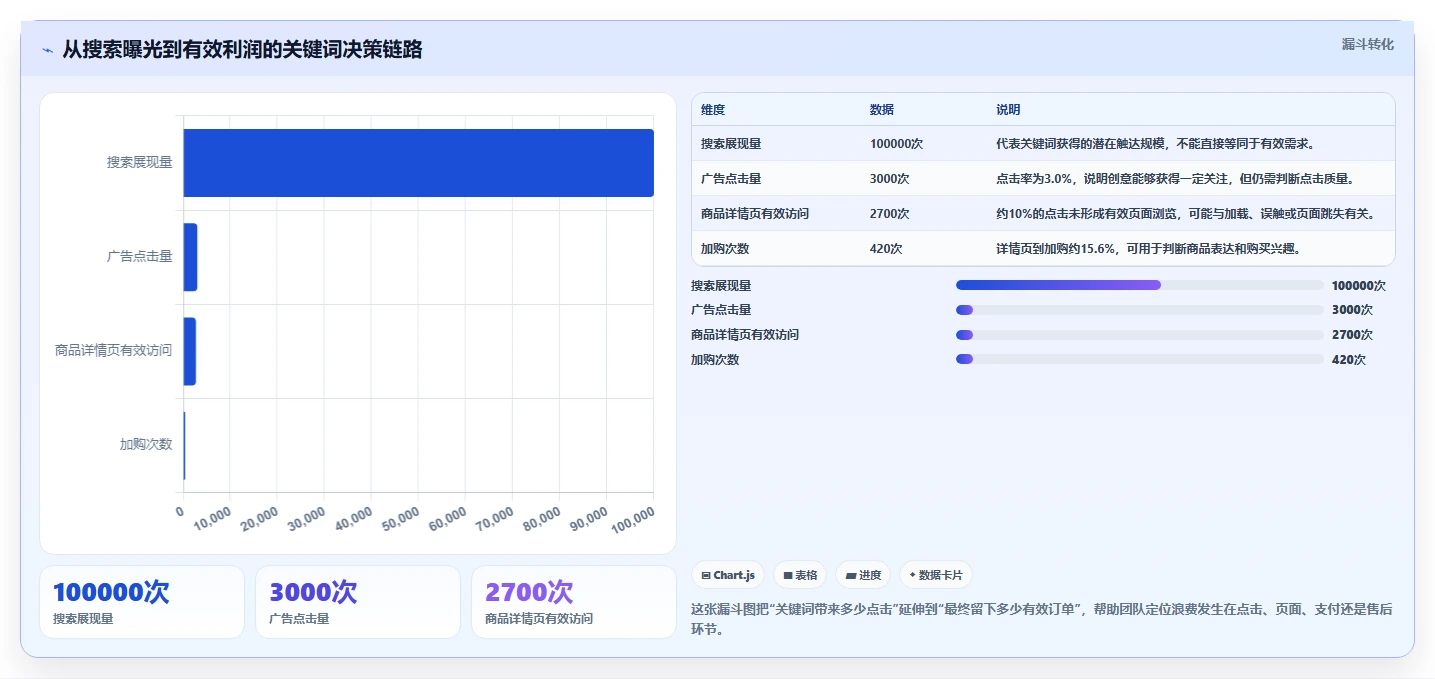1435x679 pixels.
Task: Click the 广告点击量 label beside the progress bar
Action: pos(721,310)
